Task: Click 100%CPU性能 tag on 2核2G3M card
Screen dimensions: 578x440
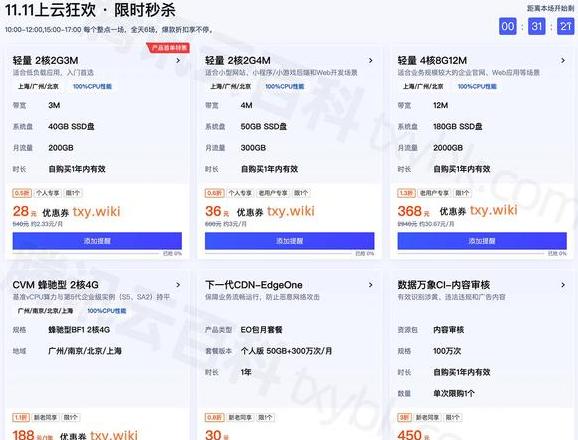Action: tap(92, 87)
